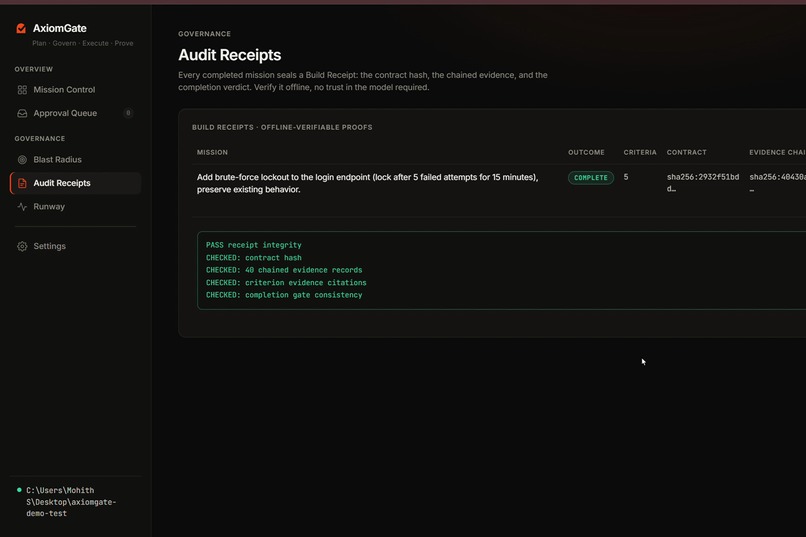Click the 'Plan · Govern · Execute · Prove' tagline
This screenshot has width=806, height=537.
pyautogui.click(x=83, y=44)
